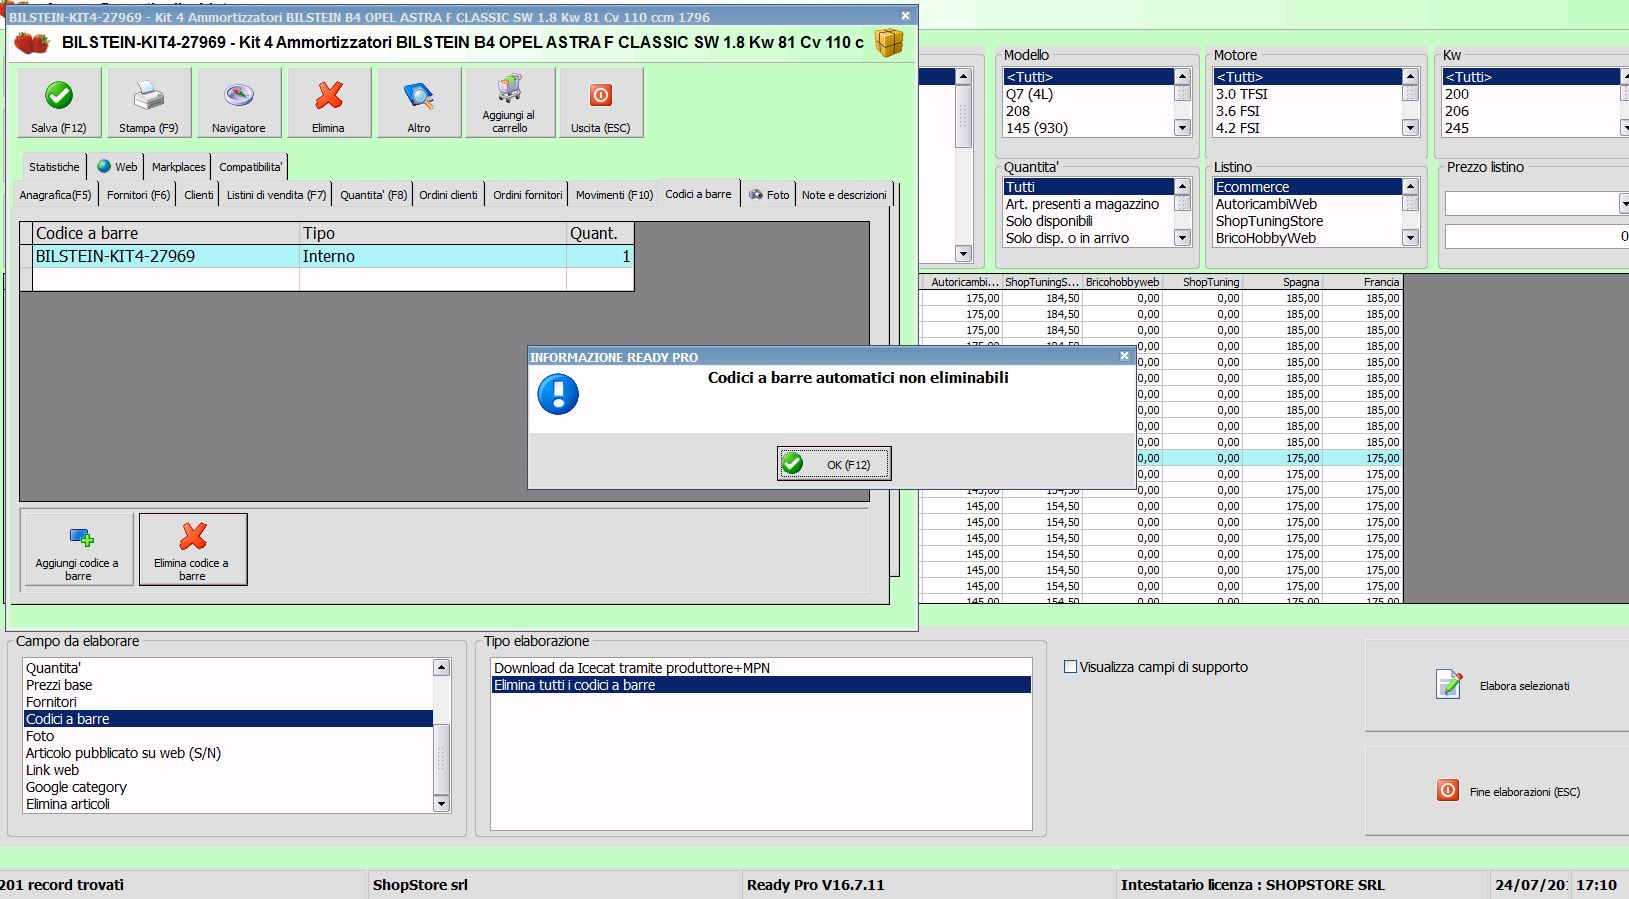Open the Ordini fornitori tab
1629x899 pixels.
(528, 195)
